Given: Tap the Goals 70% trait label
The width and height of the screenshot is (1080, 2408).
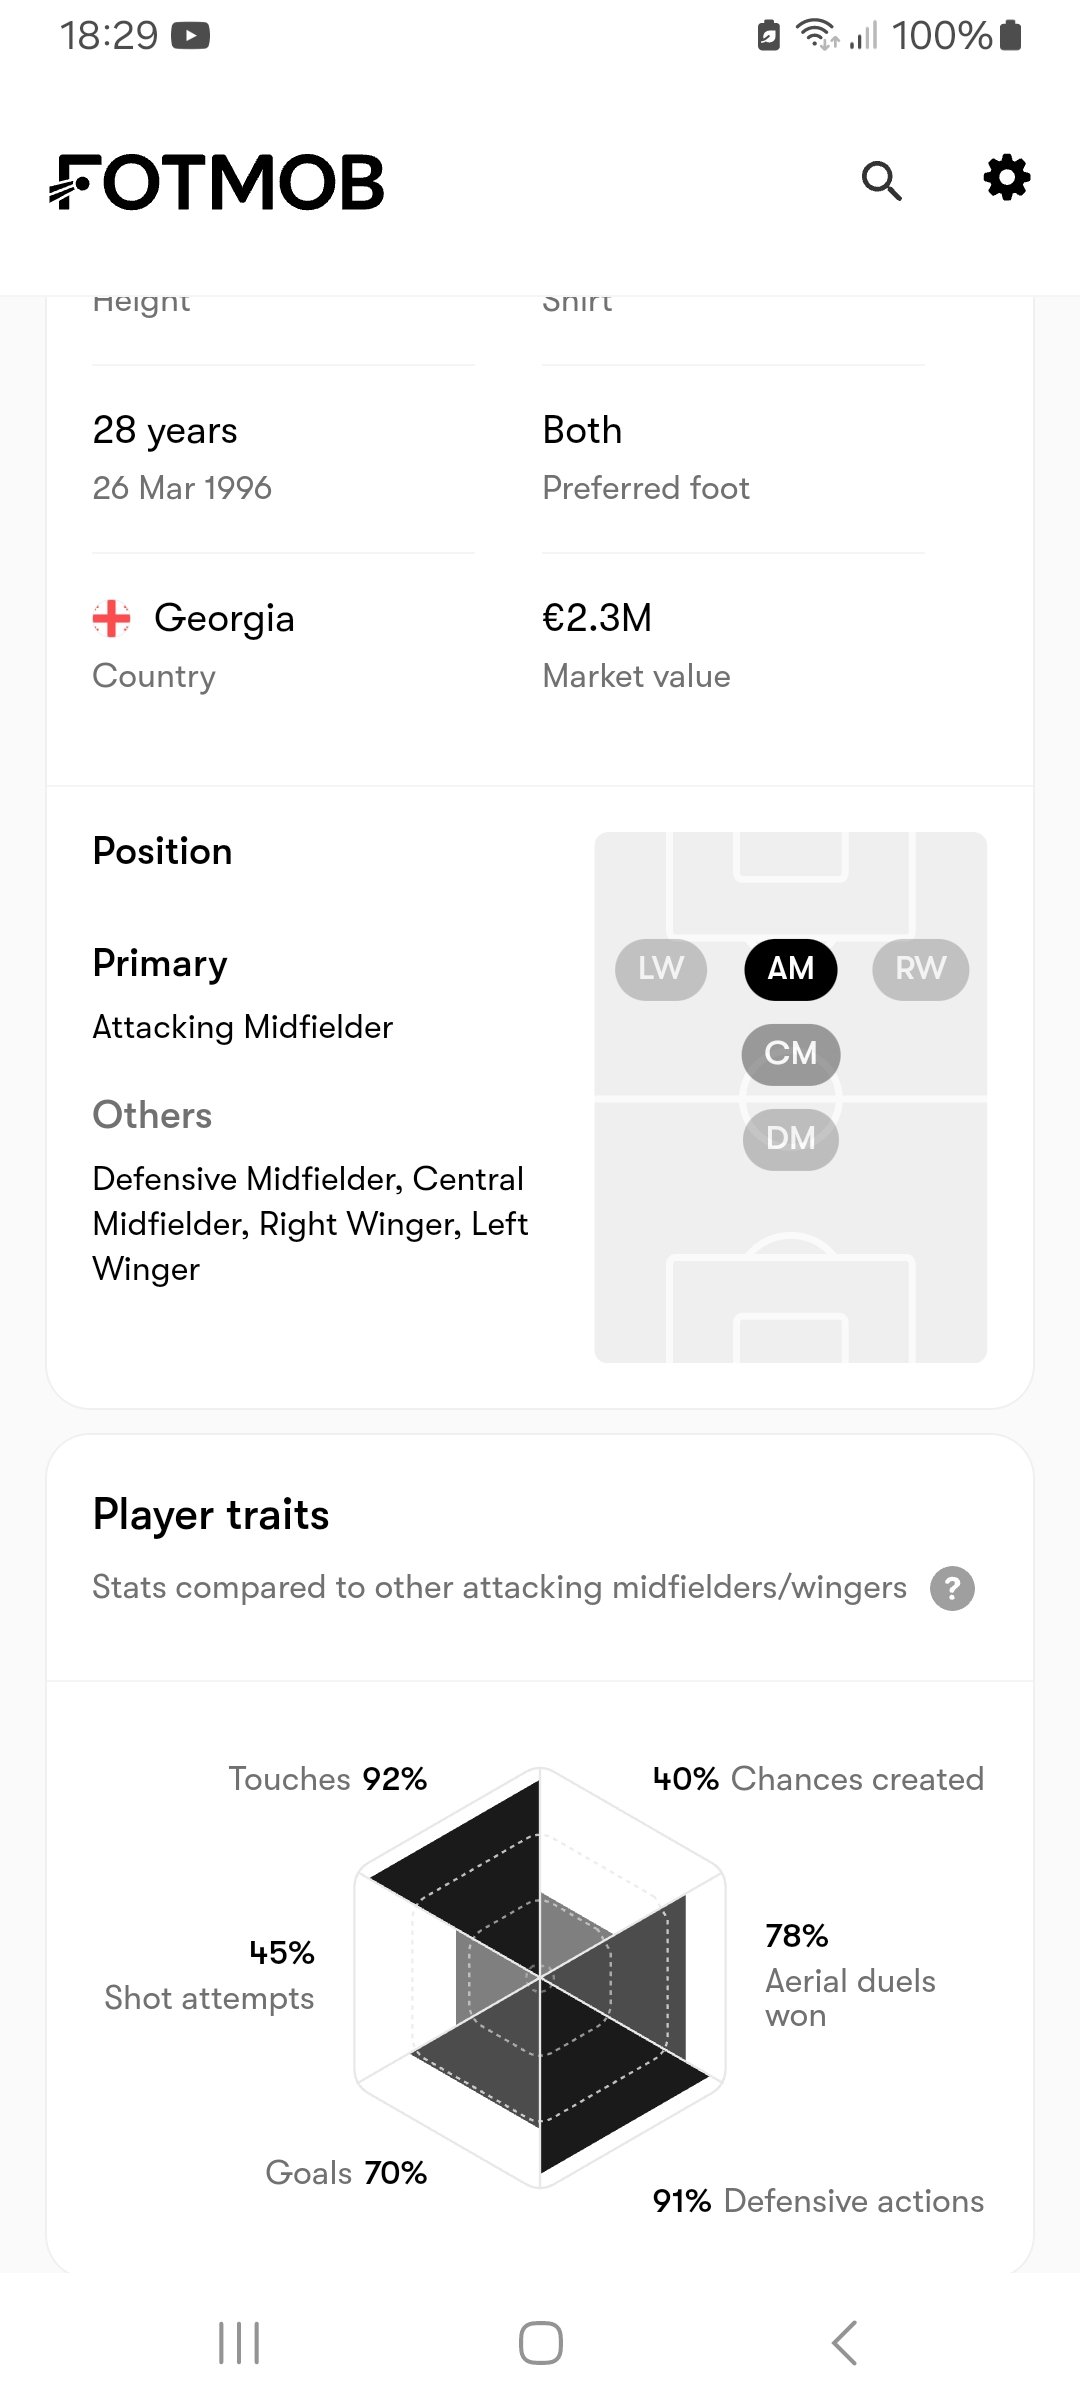Looking at the screenshot, I should pos(346,2173).
